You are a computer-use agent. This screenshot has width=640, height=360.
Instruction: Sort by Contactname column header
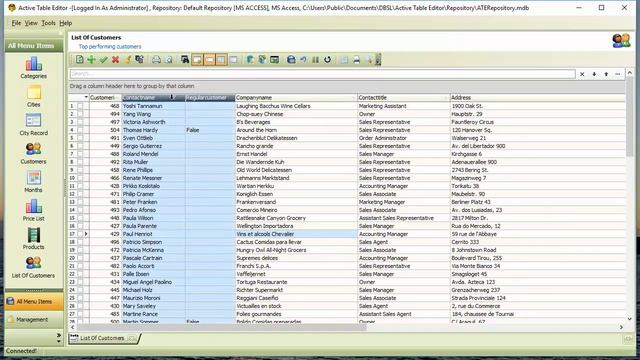coord(153,98)
